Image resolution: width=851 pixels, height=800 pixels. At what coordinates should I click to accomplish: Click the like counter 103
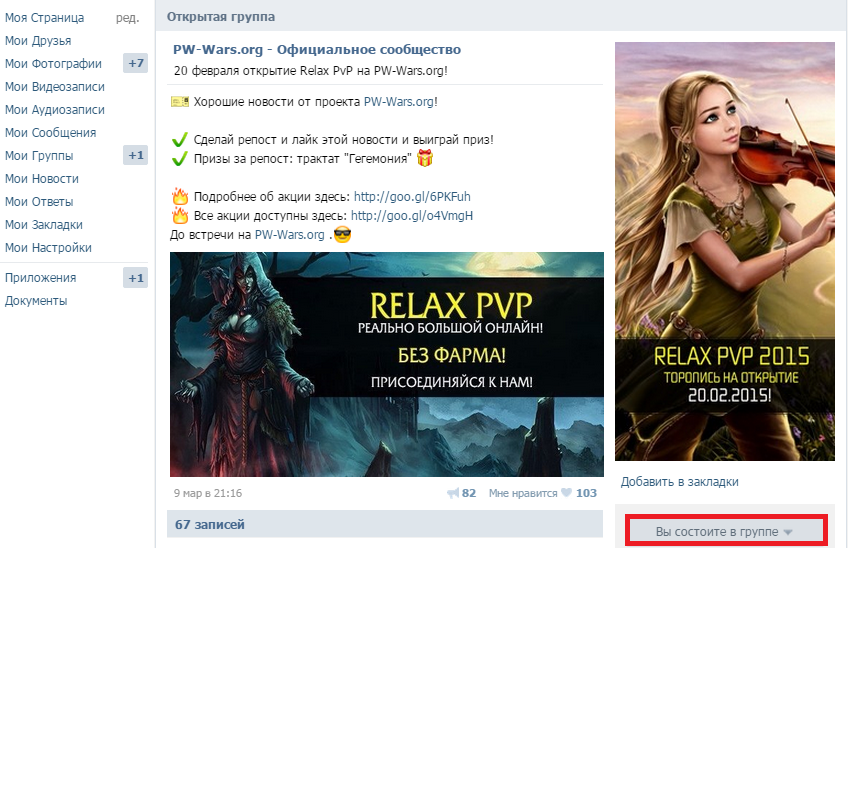click(x=586, y=493)
